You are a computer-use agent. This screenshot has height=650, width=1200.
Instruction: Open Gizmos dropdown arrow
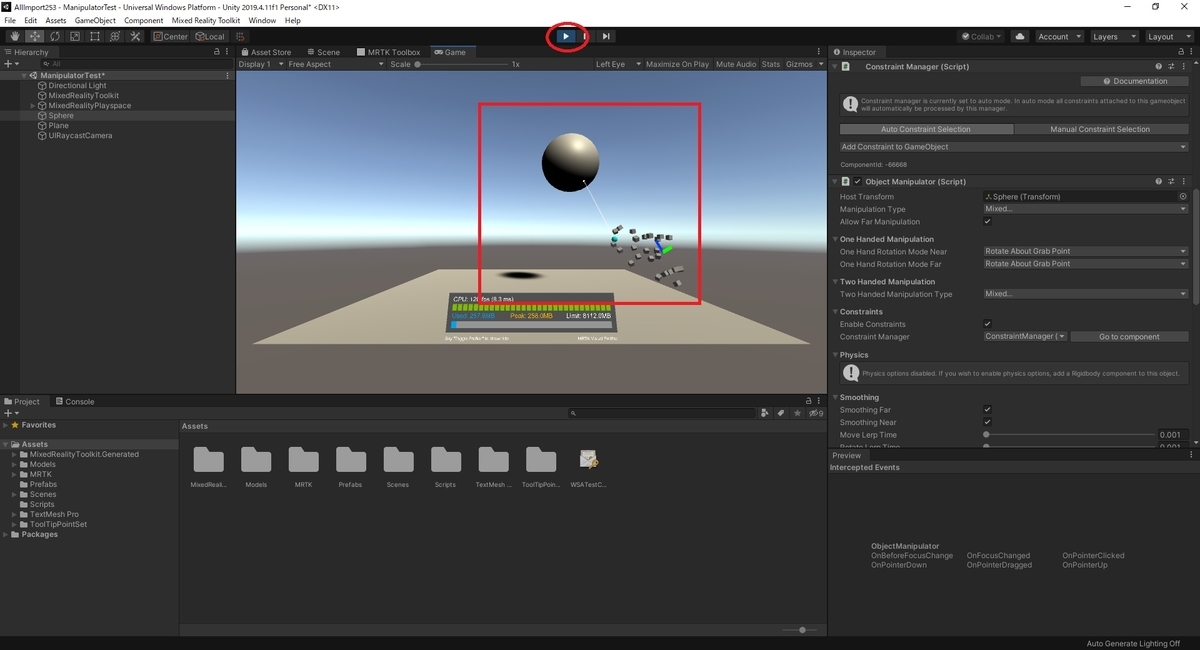[x=820, y=64]
